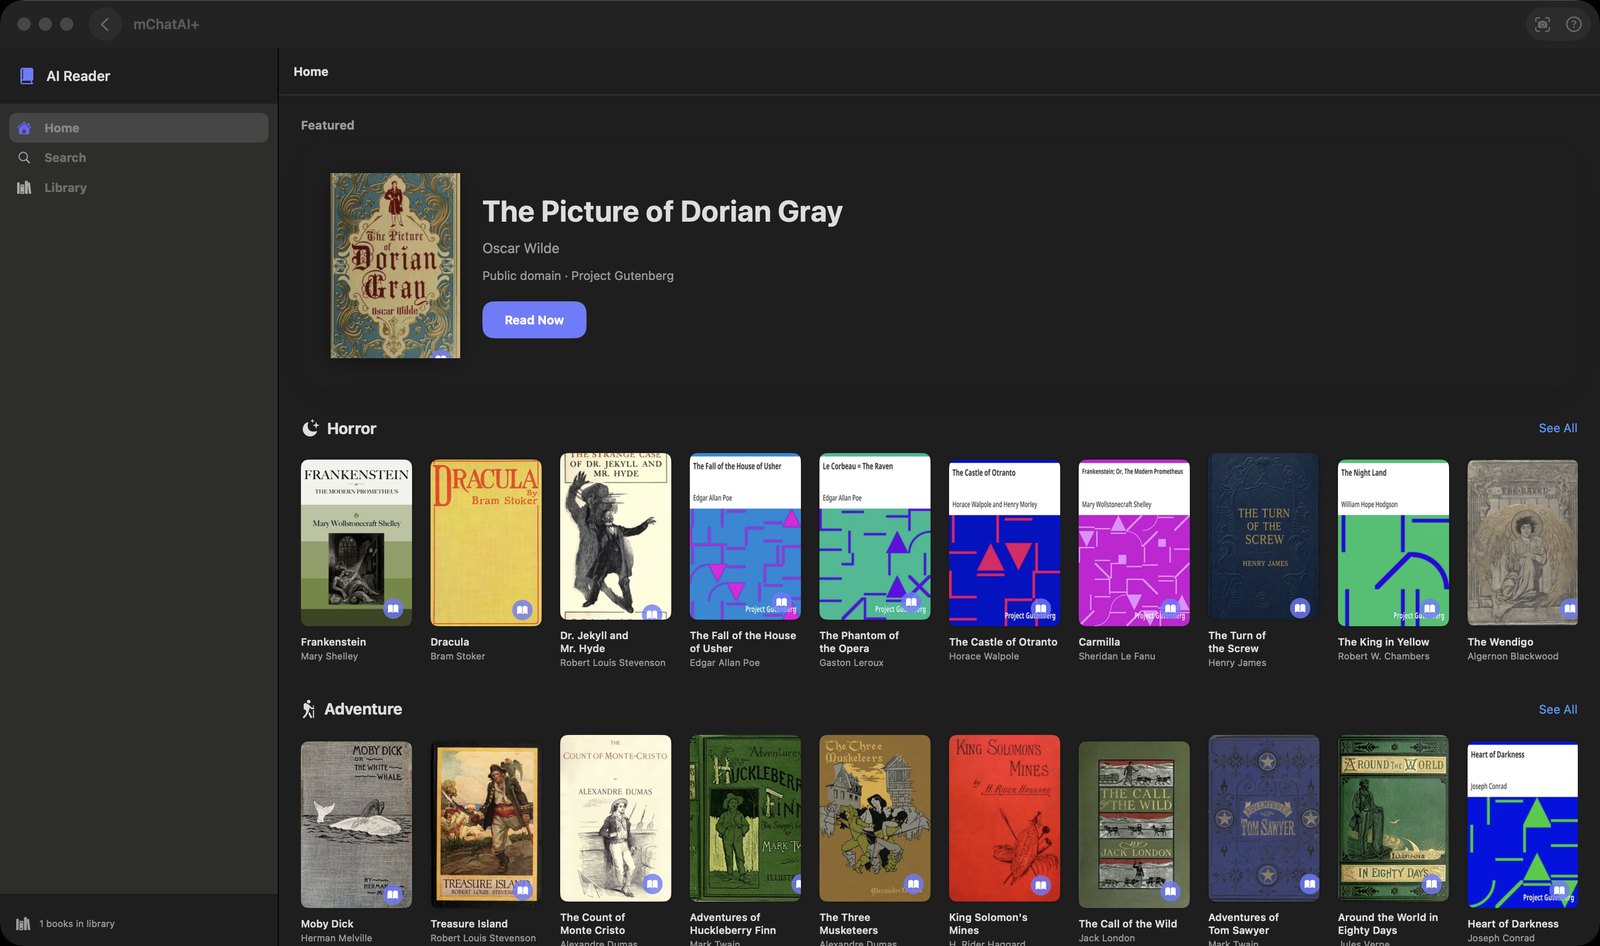Open The King in Yellow cover
The image size is (1600, 946).
(x=1393, y=543)
